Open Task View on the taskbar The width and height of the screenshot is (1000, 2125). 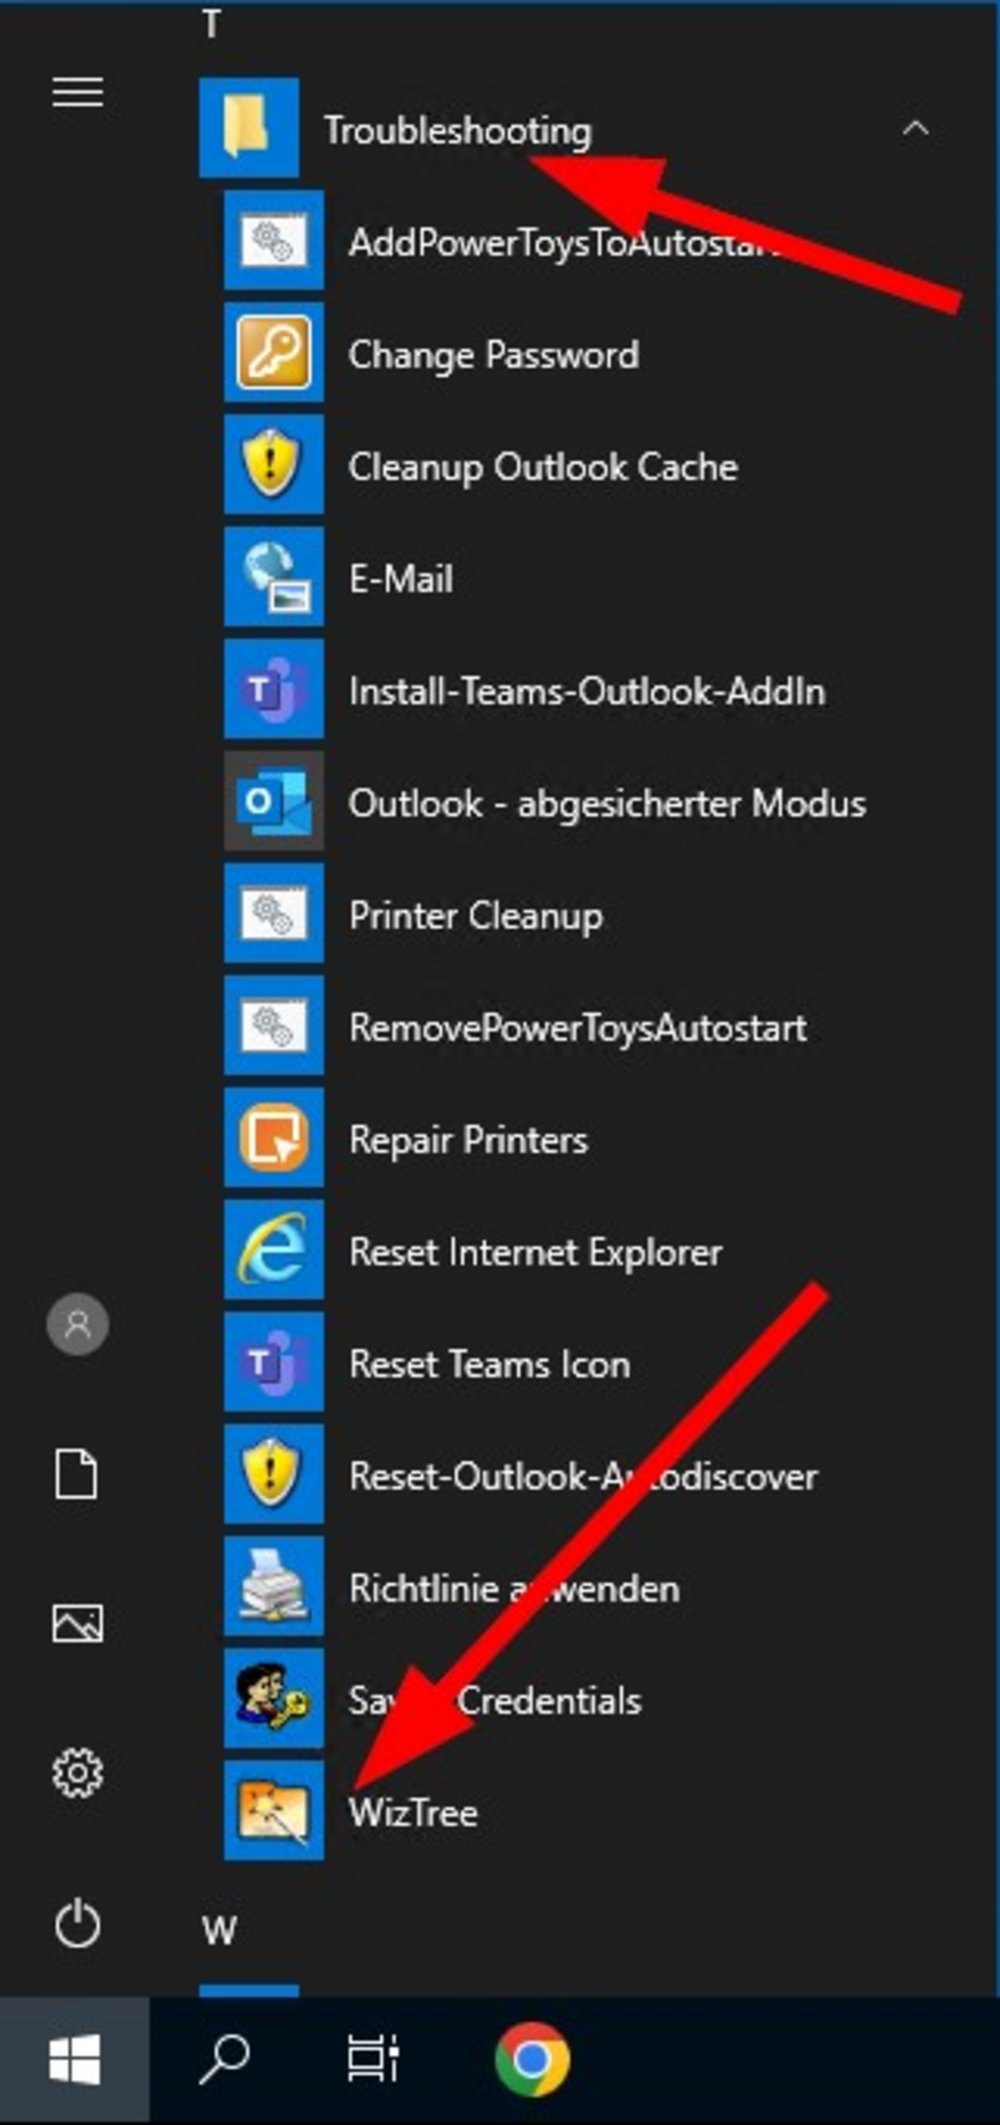tap(373, 2060)
